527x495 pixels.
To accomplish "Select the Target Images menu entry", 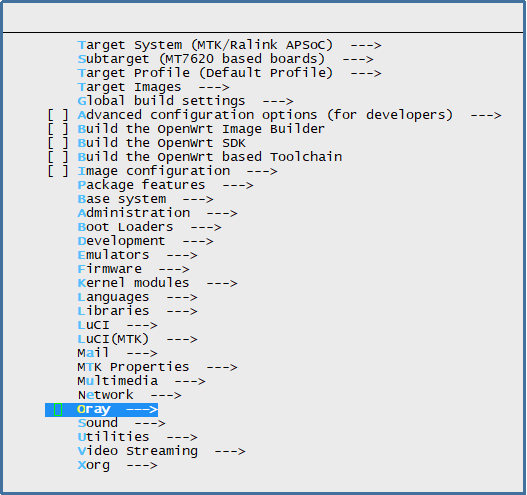I will 153,87.
